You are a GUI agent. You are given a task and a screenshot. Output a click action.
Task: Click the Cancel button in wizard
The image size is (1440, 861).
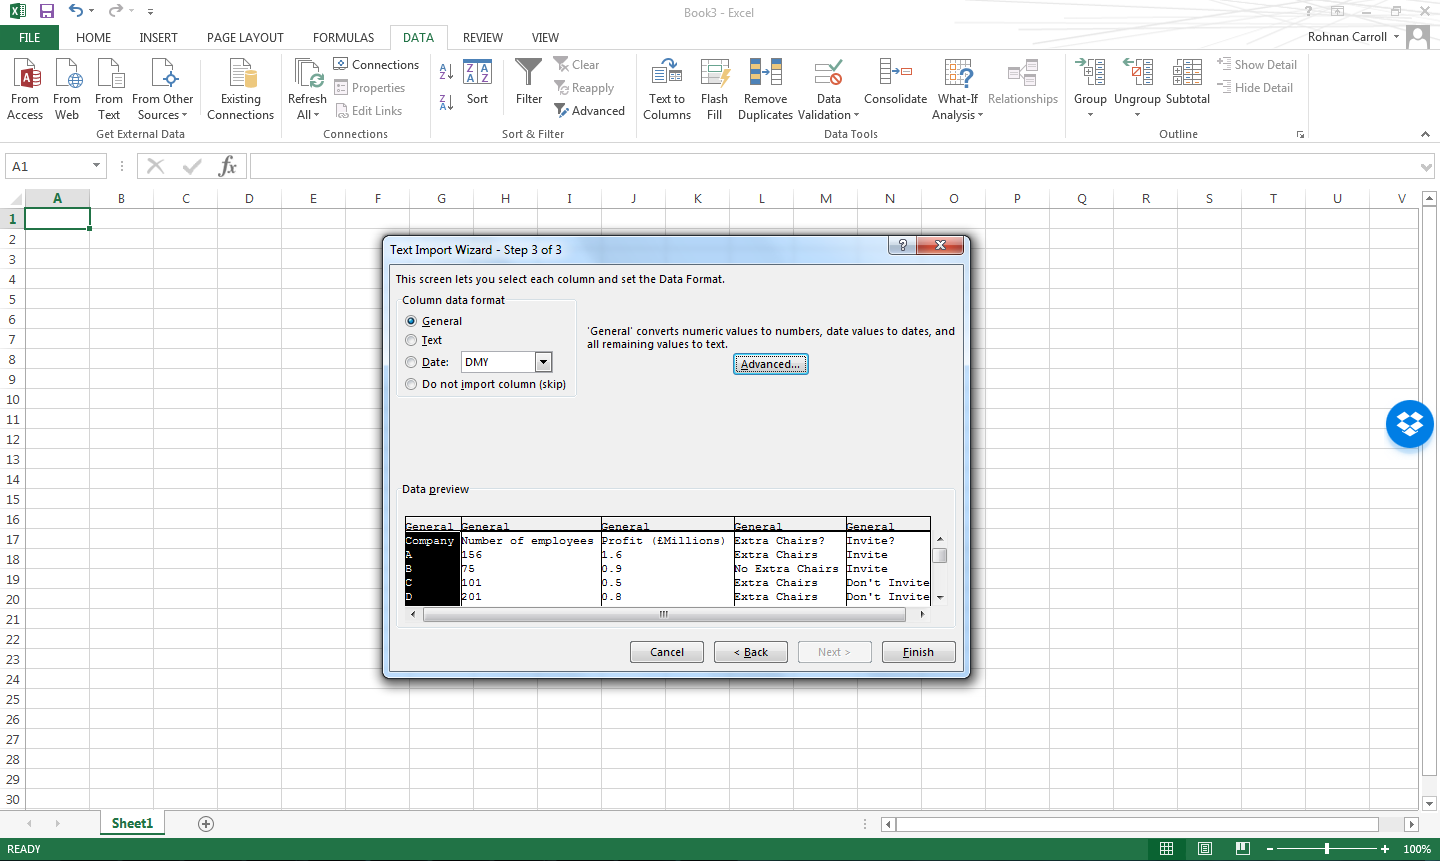667,652
